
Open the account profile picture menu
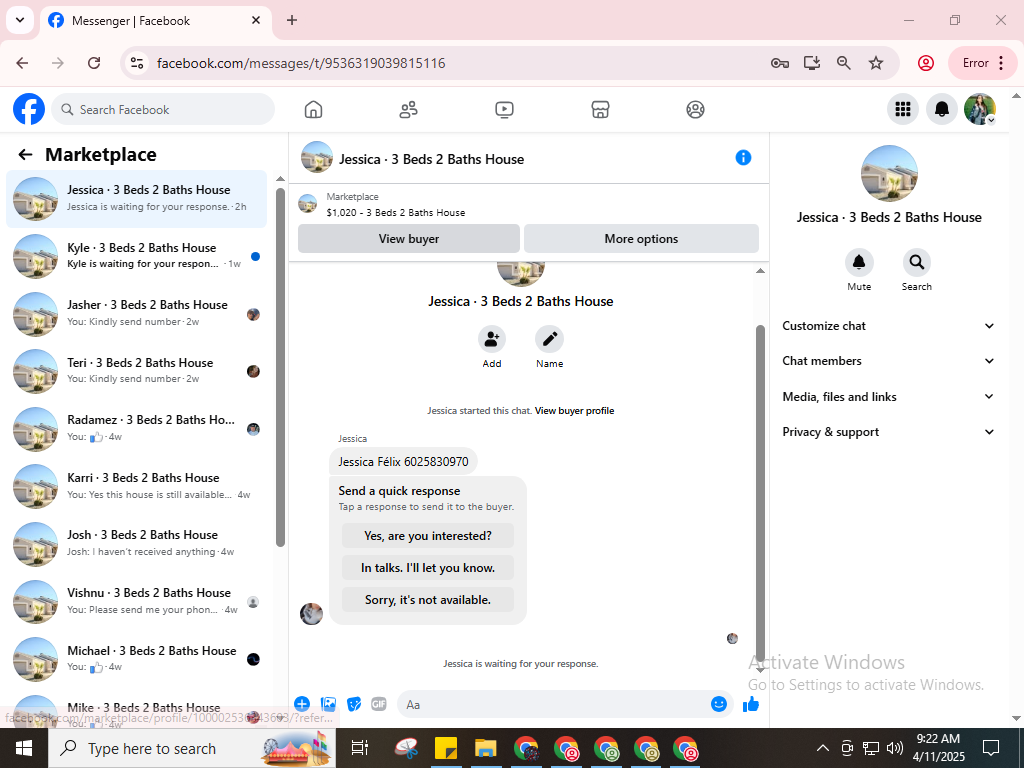pos(980,109)
